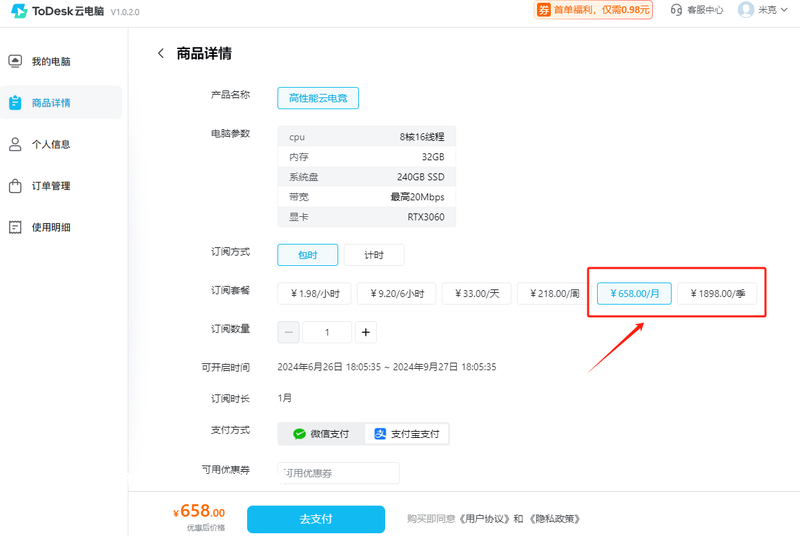Screen dimensions: 800x536
Task: Increase quantity with plus button
Action: tap(366, 332)
